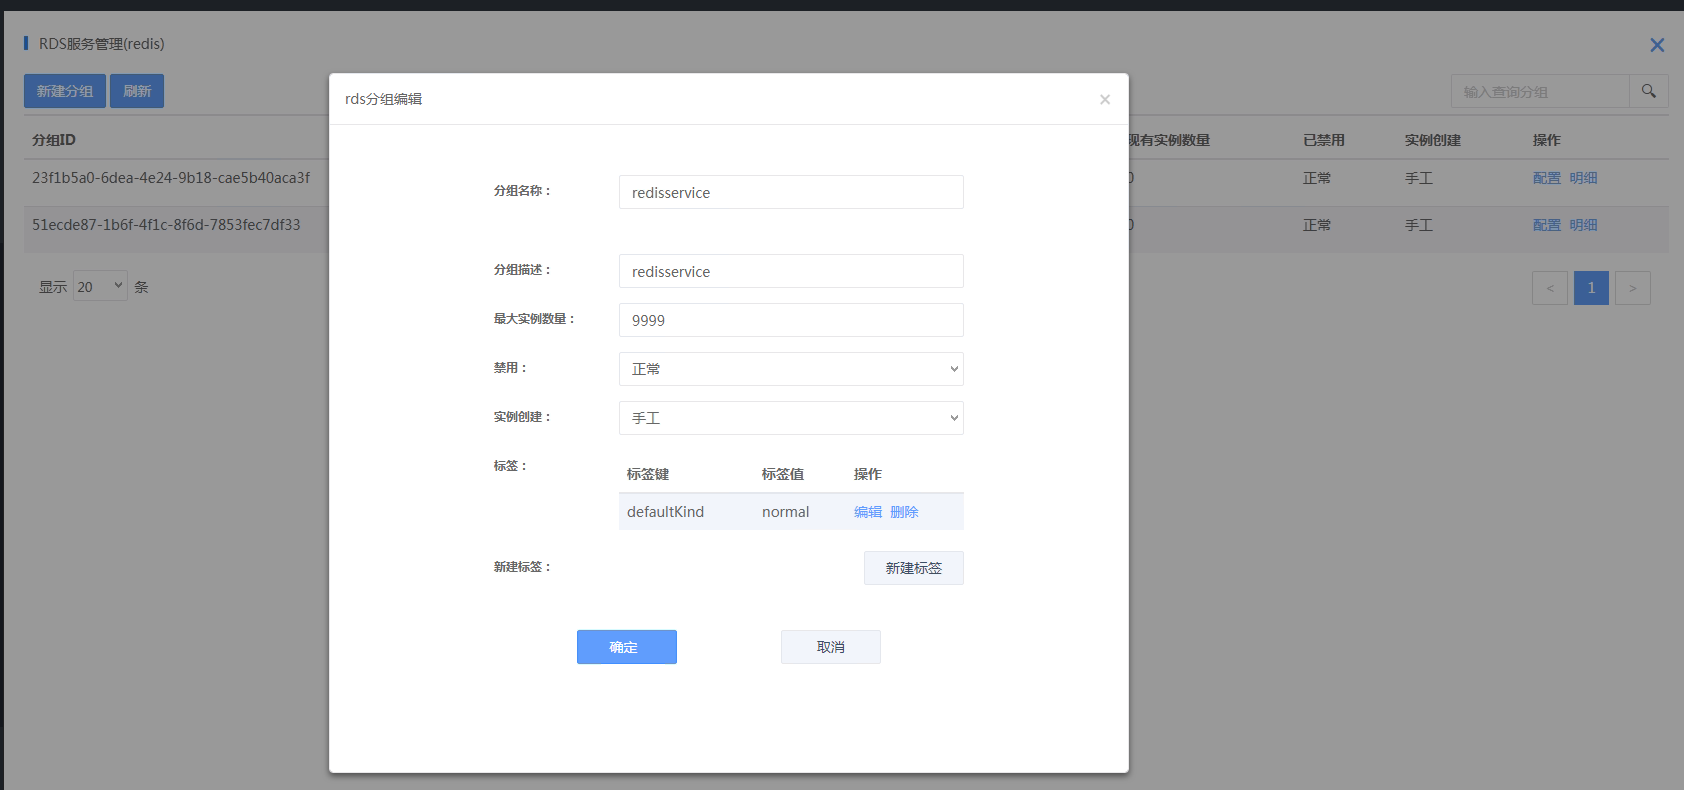Go to previous page arrow
Screen dimensions: 1684x790
pos(1550,288)
